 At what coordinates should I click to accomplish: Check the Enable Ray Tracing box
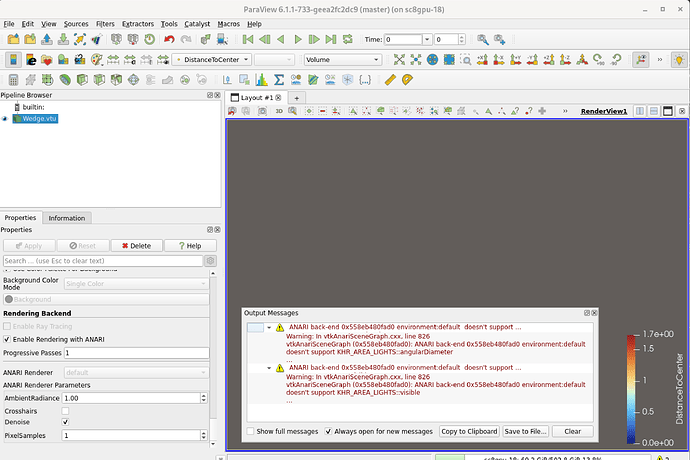click(7, 326)
